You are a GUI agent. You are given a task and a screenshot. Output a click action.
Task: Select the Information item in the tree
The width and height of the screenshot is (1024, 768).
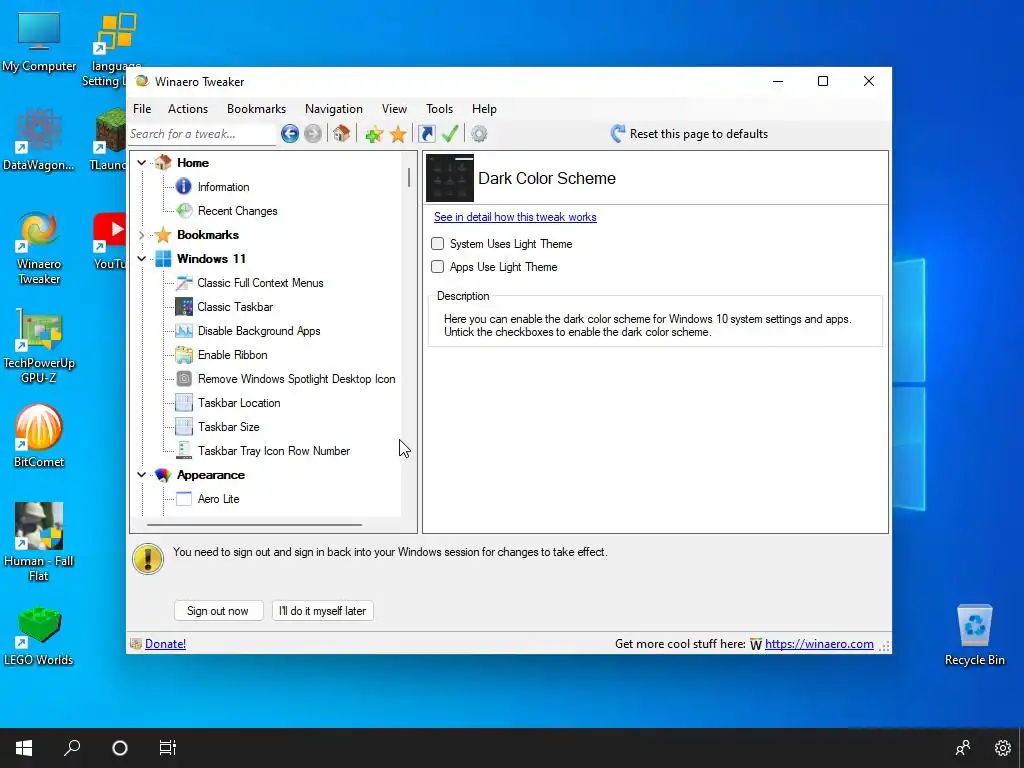point(223,187)
